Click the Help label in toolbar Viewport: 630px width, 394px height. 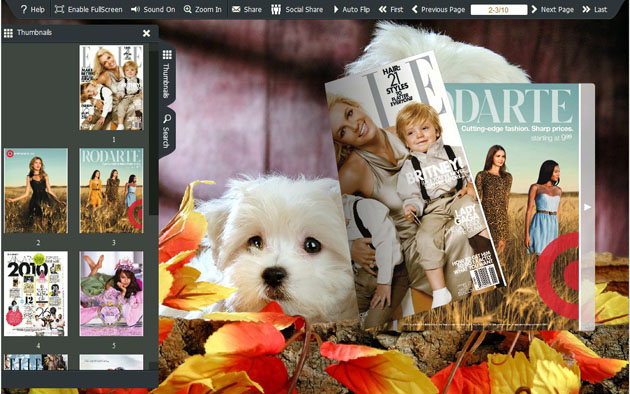tap(38, 9)
